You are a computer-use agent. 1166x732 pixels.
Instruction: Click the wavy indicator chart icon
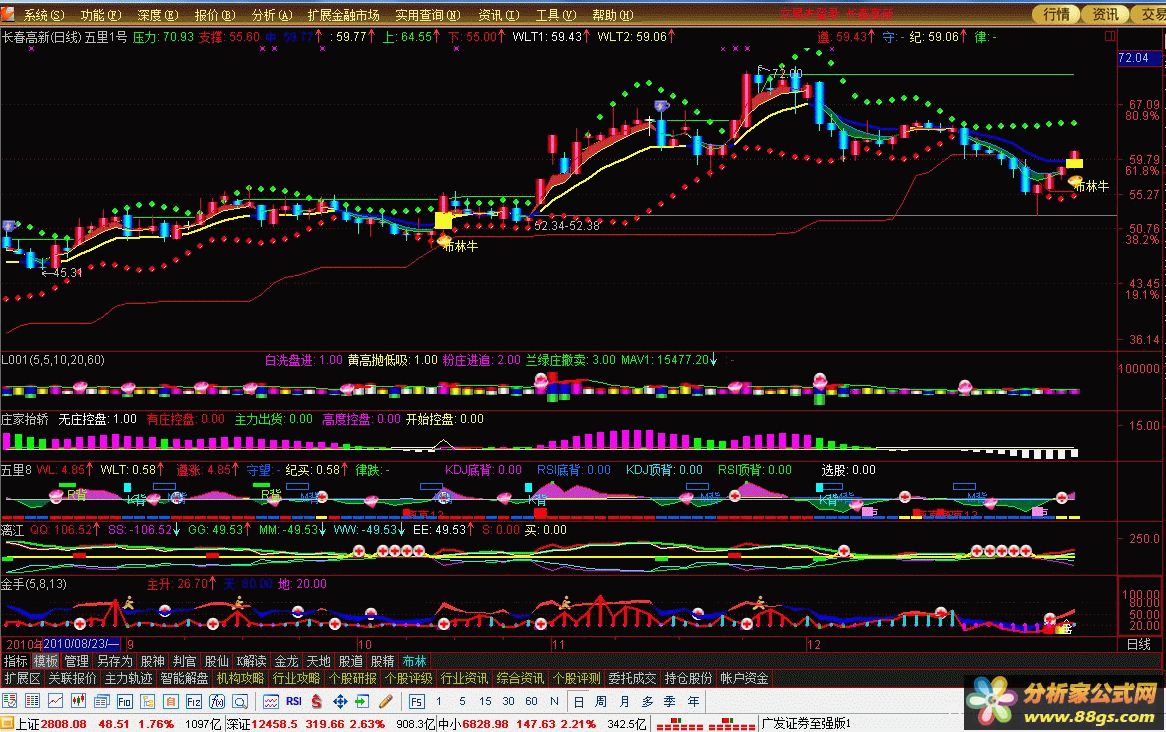271,702
